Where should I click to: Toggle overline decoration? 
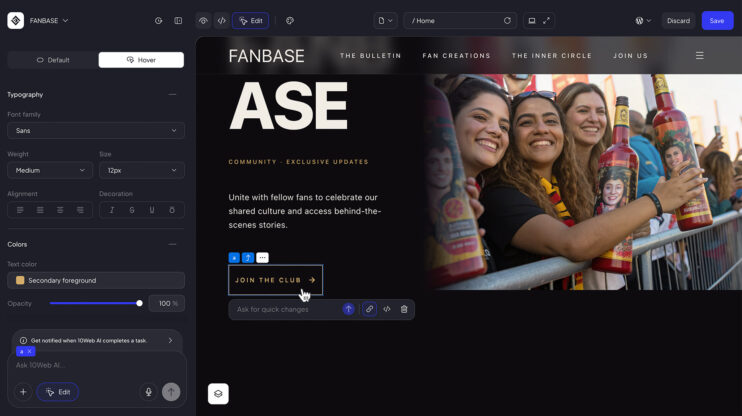pos(172,210)
